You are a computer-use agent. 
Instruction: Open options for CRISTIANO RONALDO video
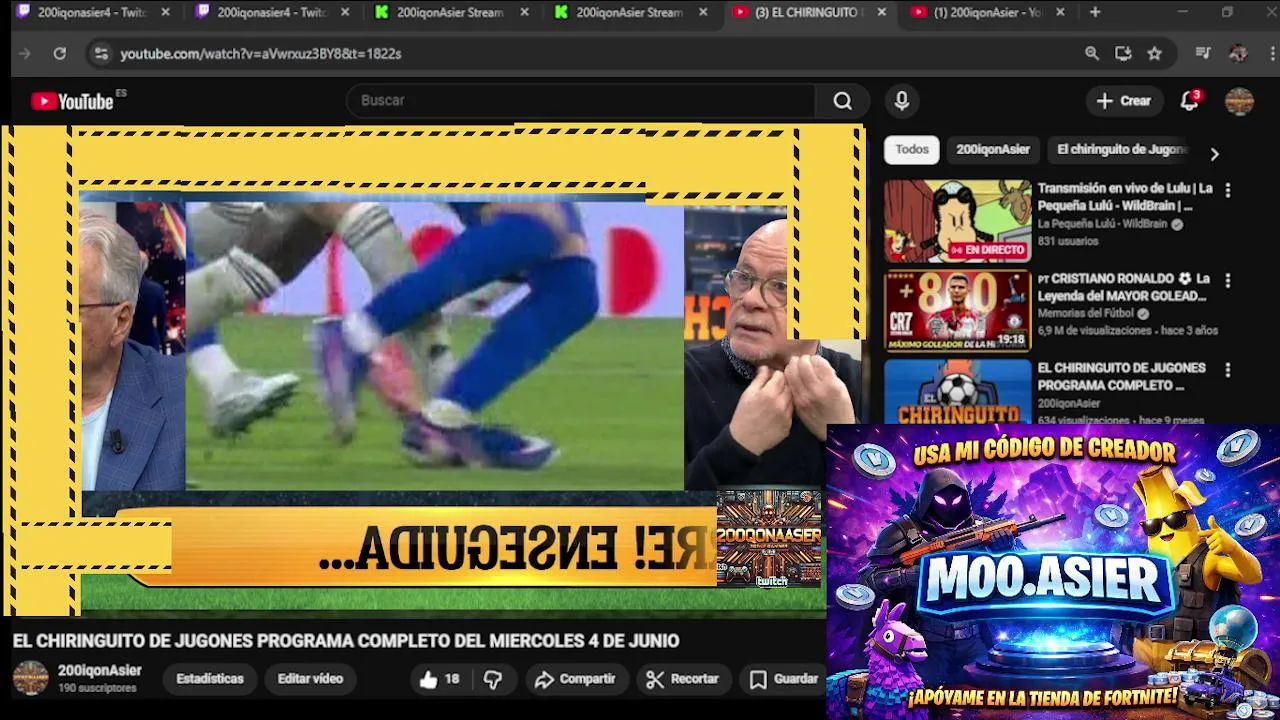[x=1228, y=281]
